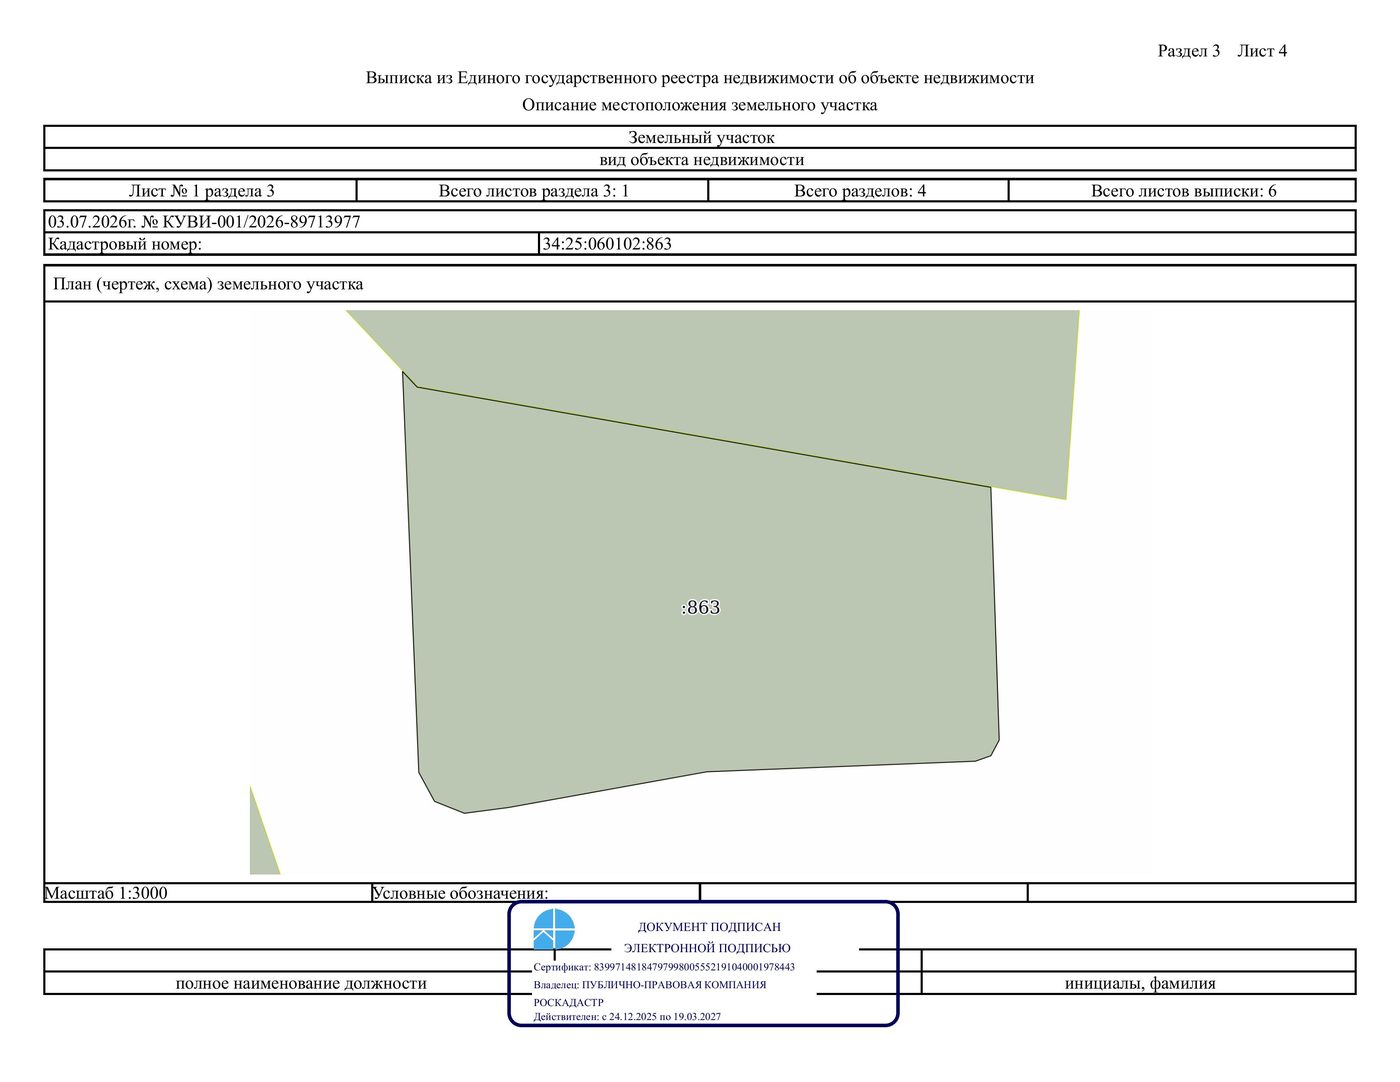
Task: Click the Всего разделов: 4 cell
Action: [x=859, y=191]
